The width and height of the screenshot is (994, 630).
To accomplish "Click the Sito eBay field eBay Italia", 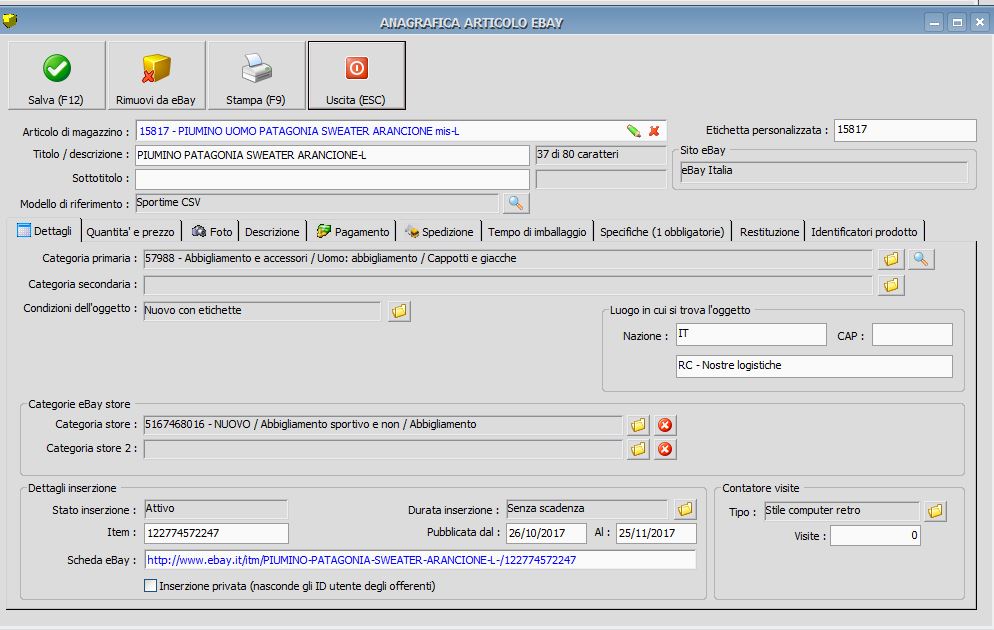I will (824, 172).
